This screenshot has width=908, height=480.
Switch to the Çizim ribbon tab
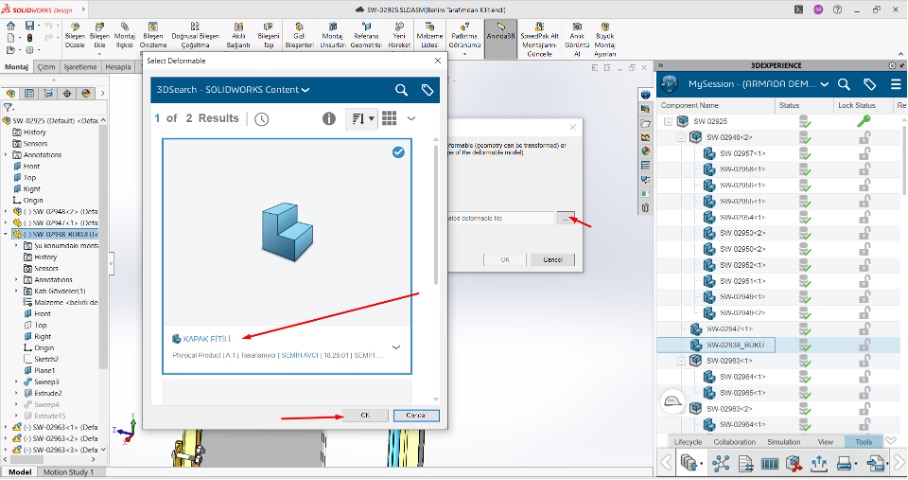click(x=47, y=67)
